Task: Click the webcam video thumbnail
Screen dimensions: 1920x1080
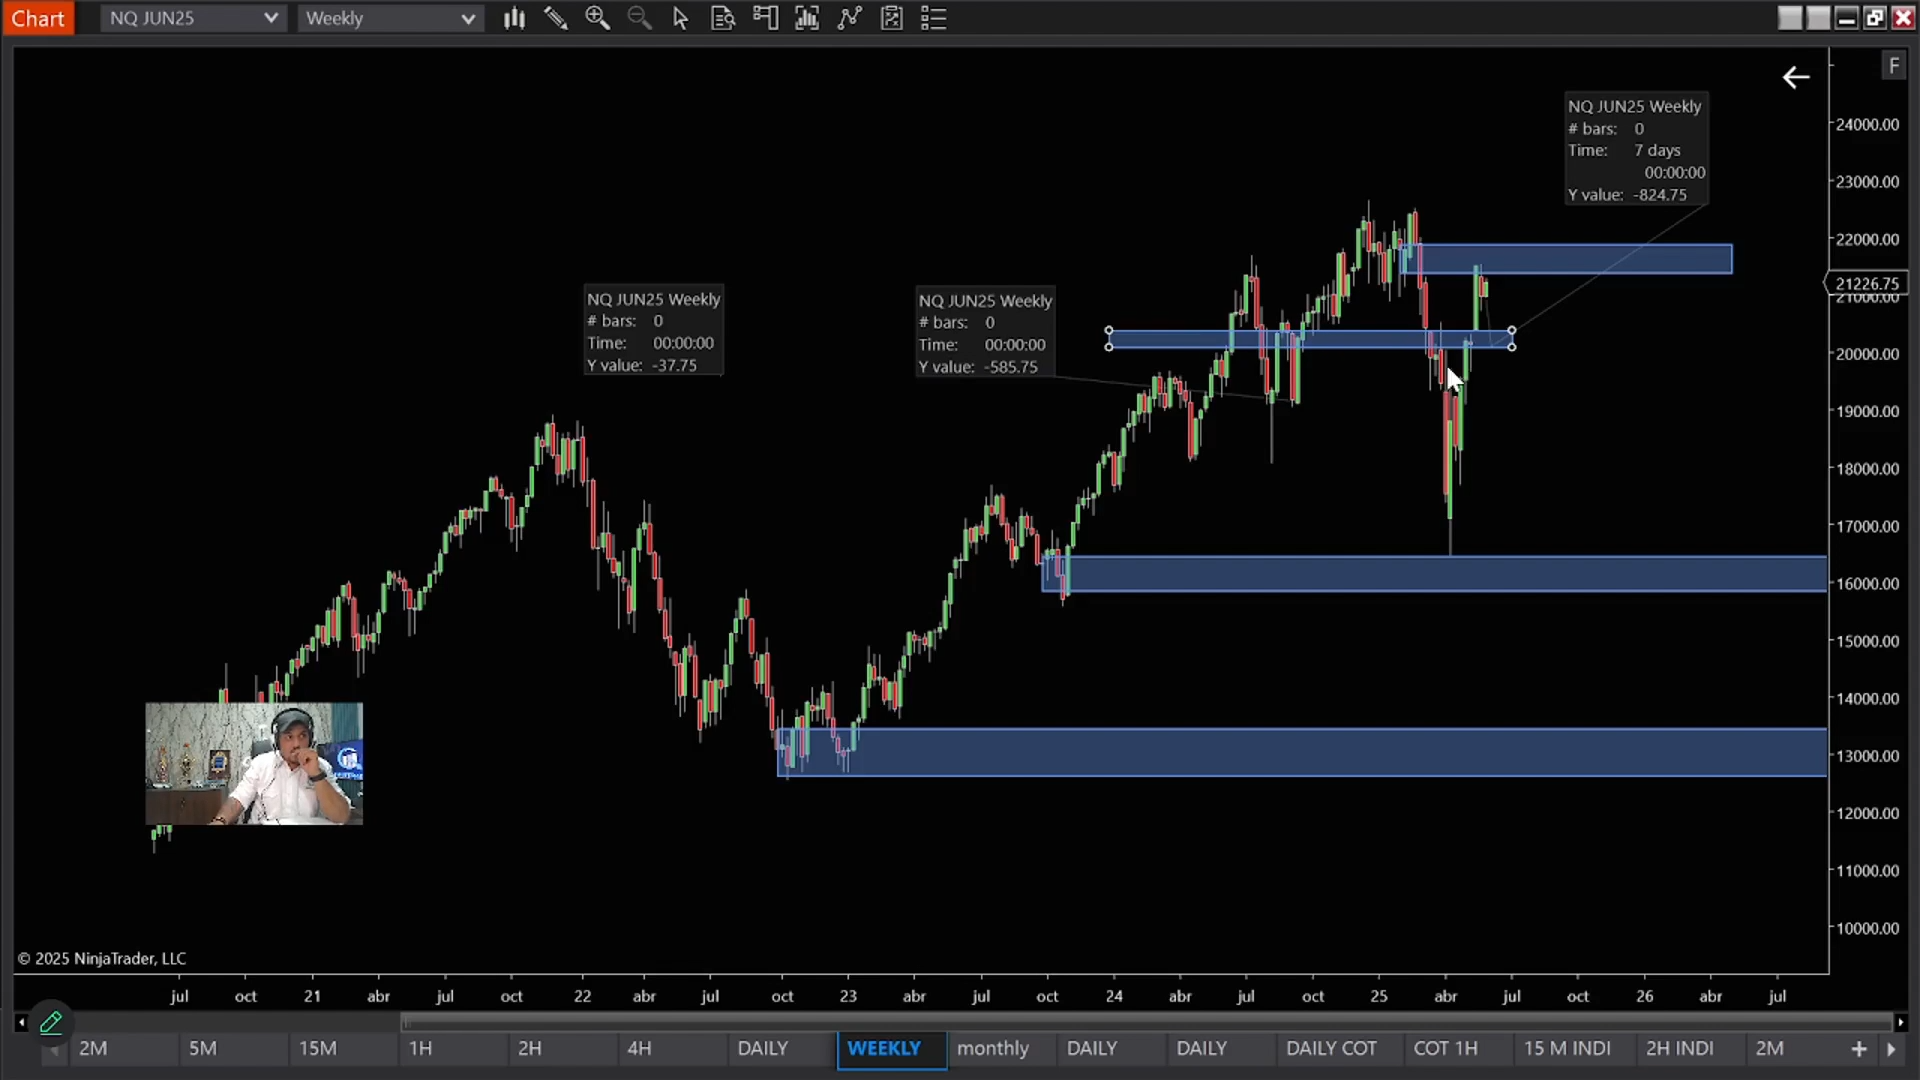Action: click(254, 763)
